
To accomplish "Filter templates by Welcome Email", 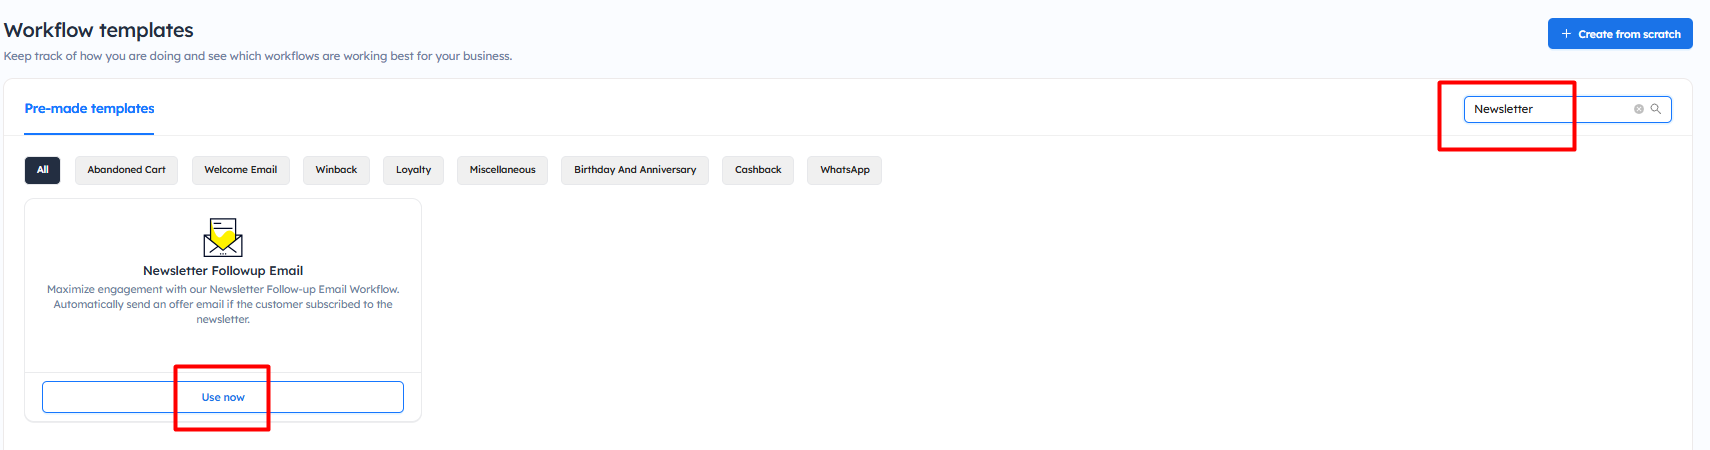I will pos(240,170).
